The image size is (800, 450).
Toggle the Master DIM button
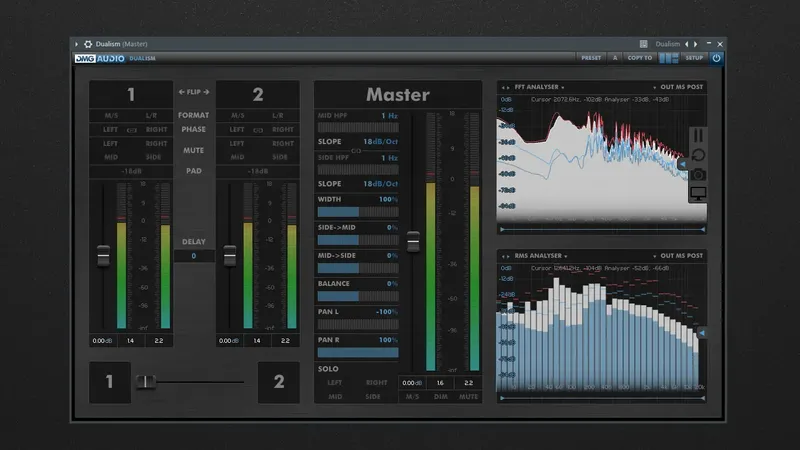pyautogui.click(x=441, y=397)
